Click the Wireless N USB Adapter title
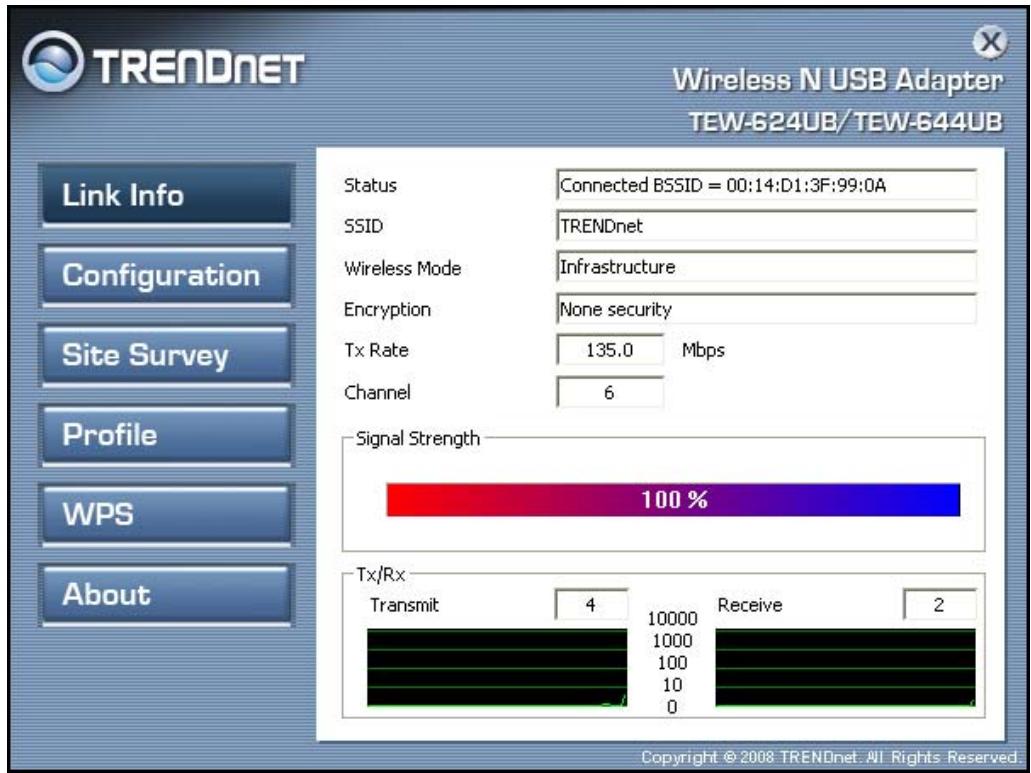This screenshot has height=773, width=1031. (x=838, y=80)
